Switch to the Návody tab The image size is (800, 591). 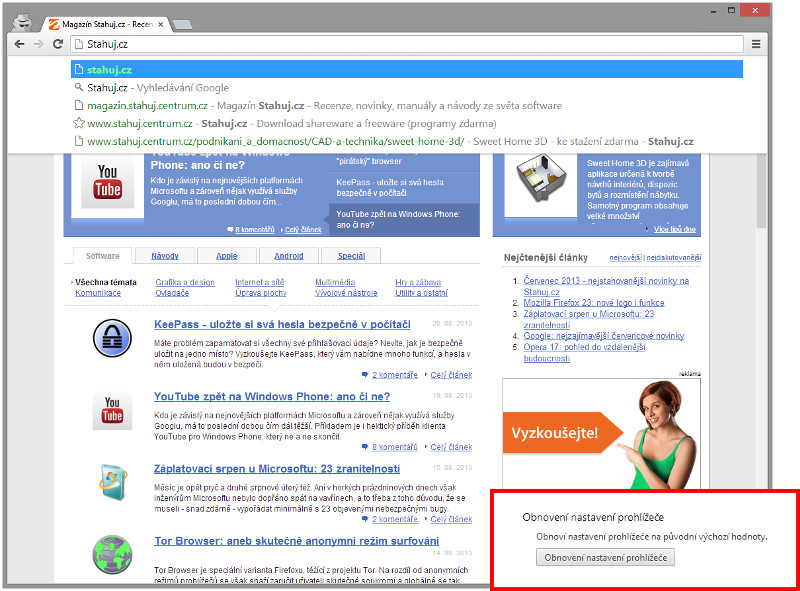(x=165, y=256)
